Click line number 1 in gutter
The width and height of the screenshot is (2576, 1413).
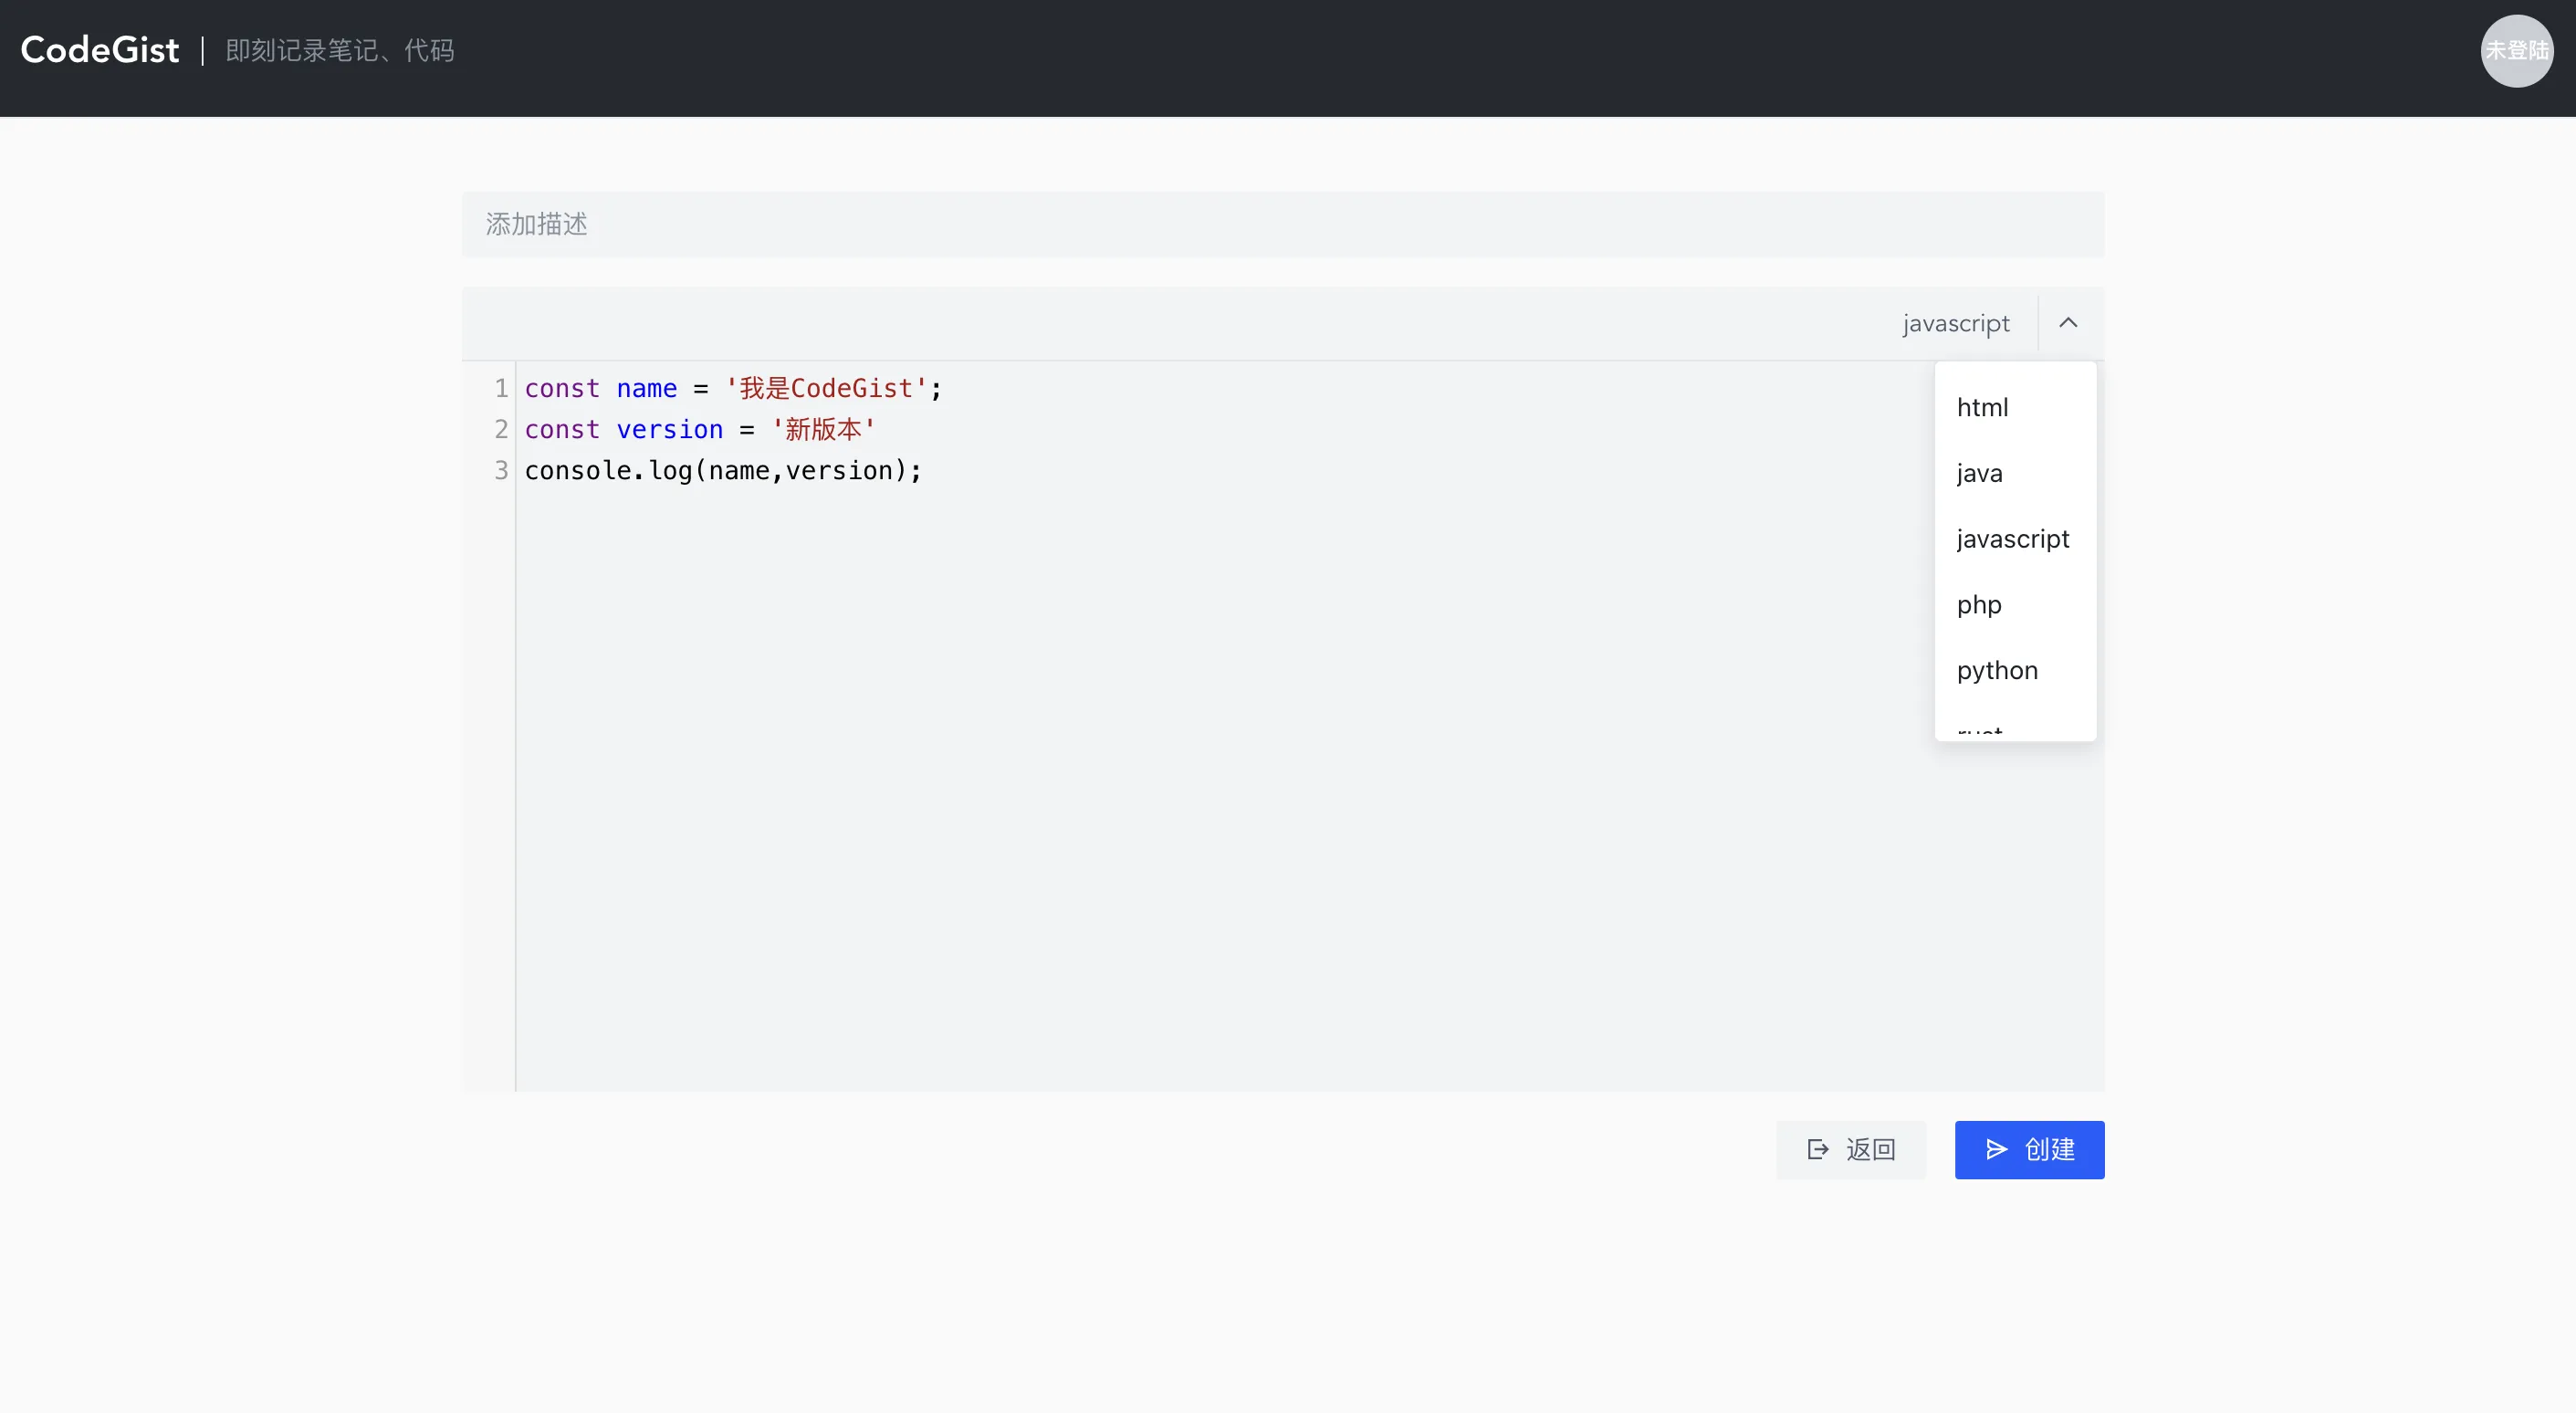[x=501, y=388]
